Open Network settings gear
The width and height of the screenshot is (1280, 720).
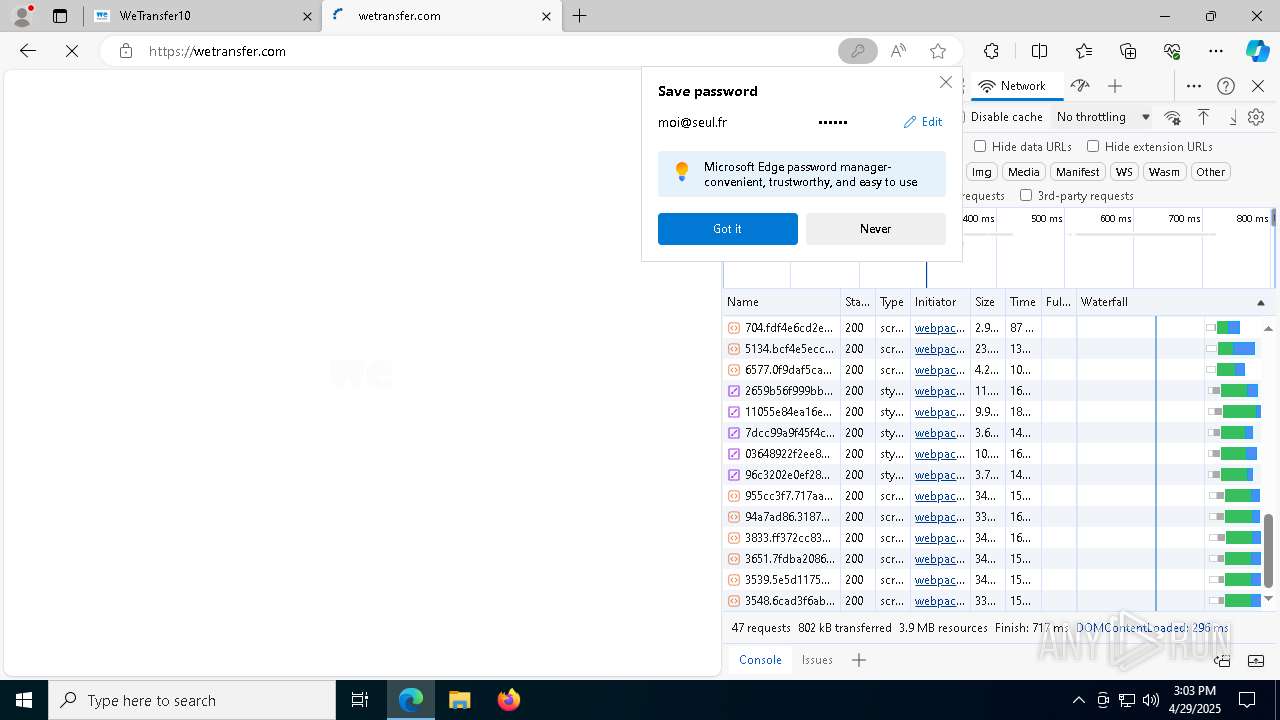1256,117
